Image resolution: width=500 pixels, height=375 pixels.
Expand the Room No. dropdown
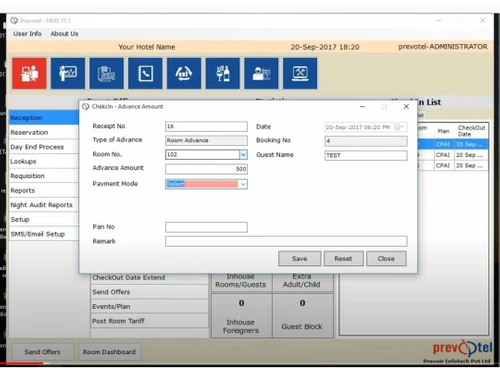pyautogui.click(x=243, y=155)
